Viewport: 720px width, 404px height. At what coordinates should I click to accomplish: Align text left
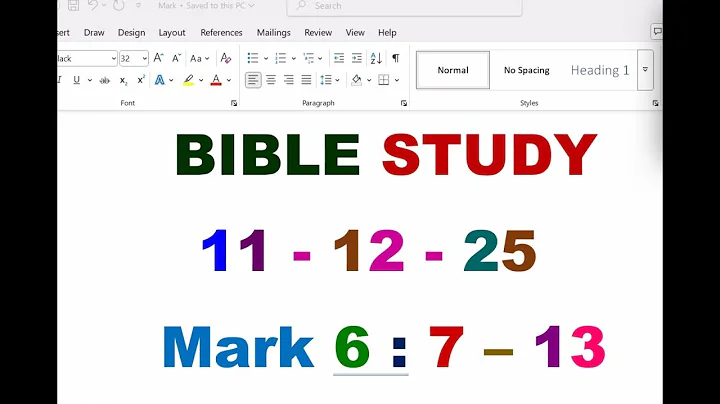point(253,80)
